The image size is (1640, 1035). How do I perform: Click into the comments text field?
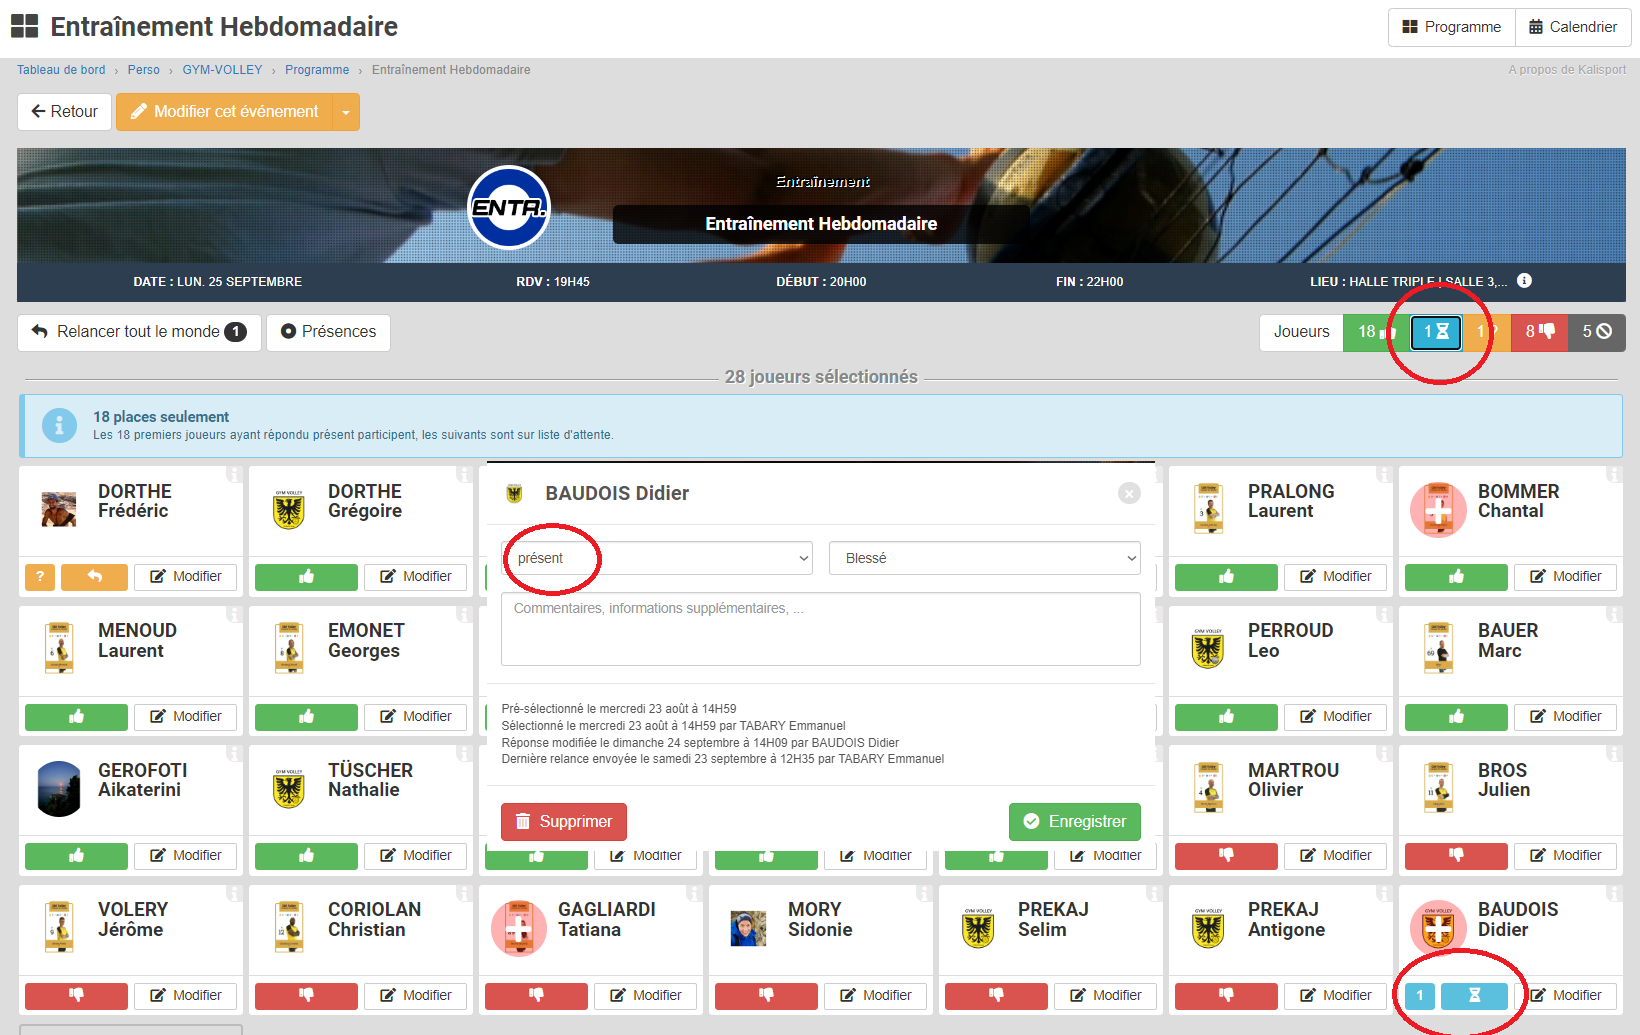(x=820, y=629)
